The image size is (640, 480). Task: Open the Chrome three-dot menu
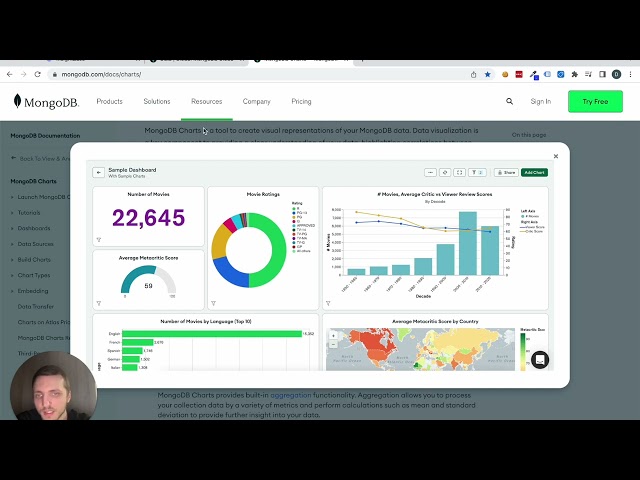pyautogui.click(x=631, y=74)
